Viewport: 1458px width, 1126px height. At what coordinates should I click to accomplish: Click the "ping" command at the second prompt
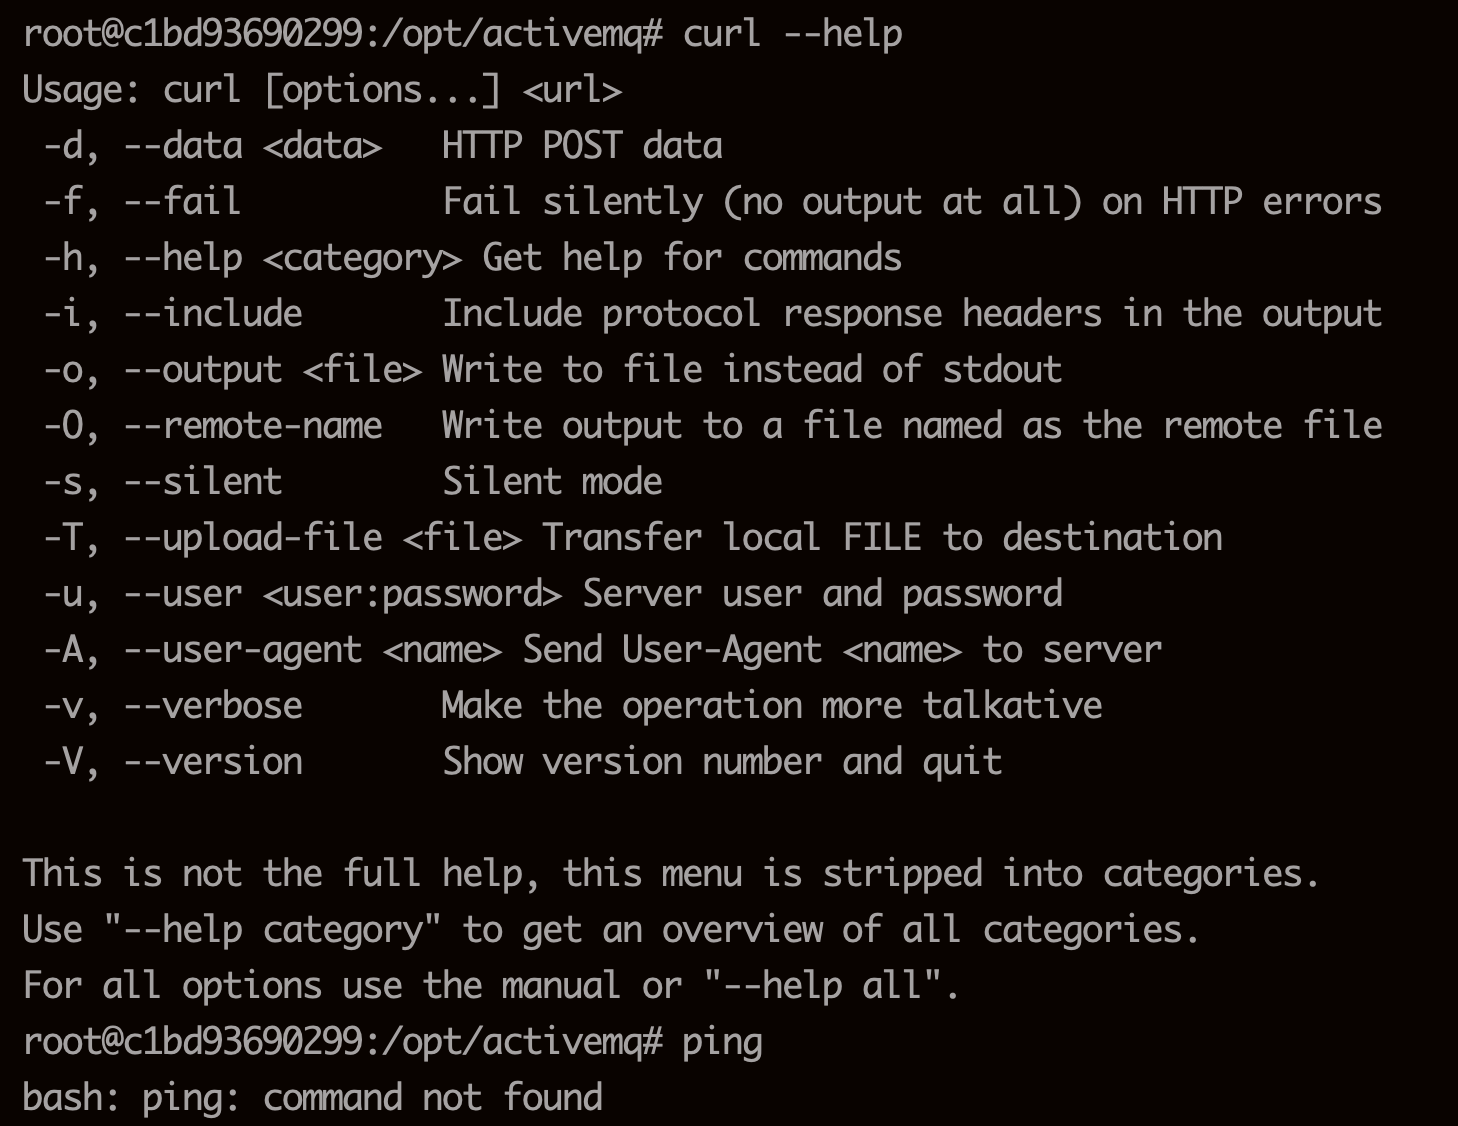coord(722,1042)
